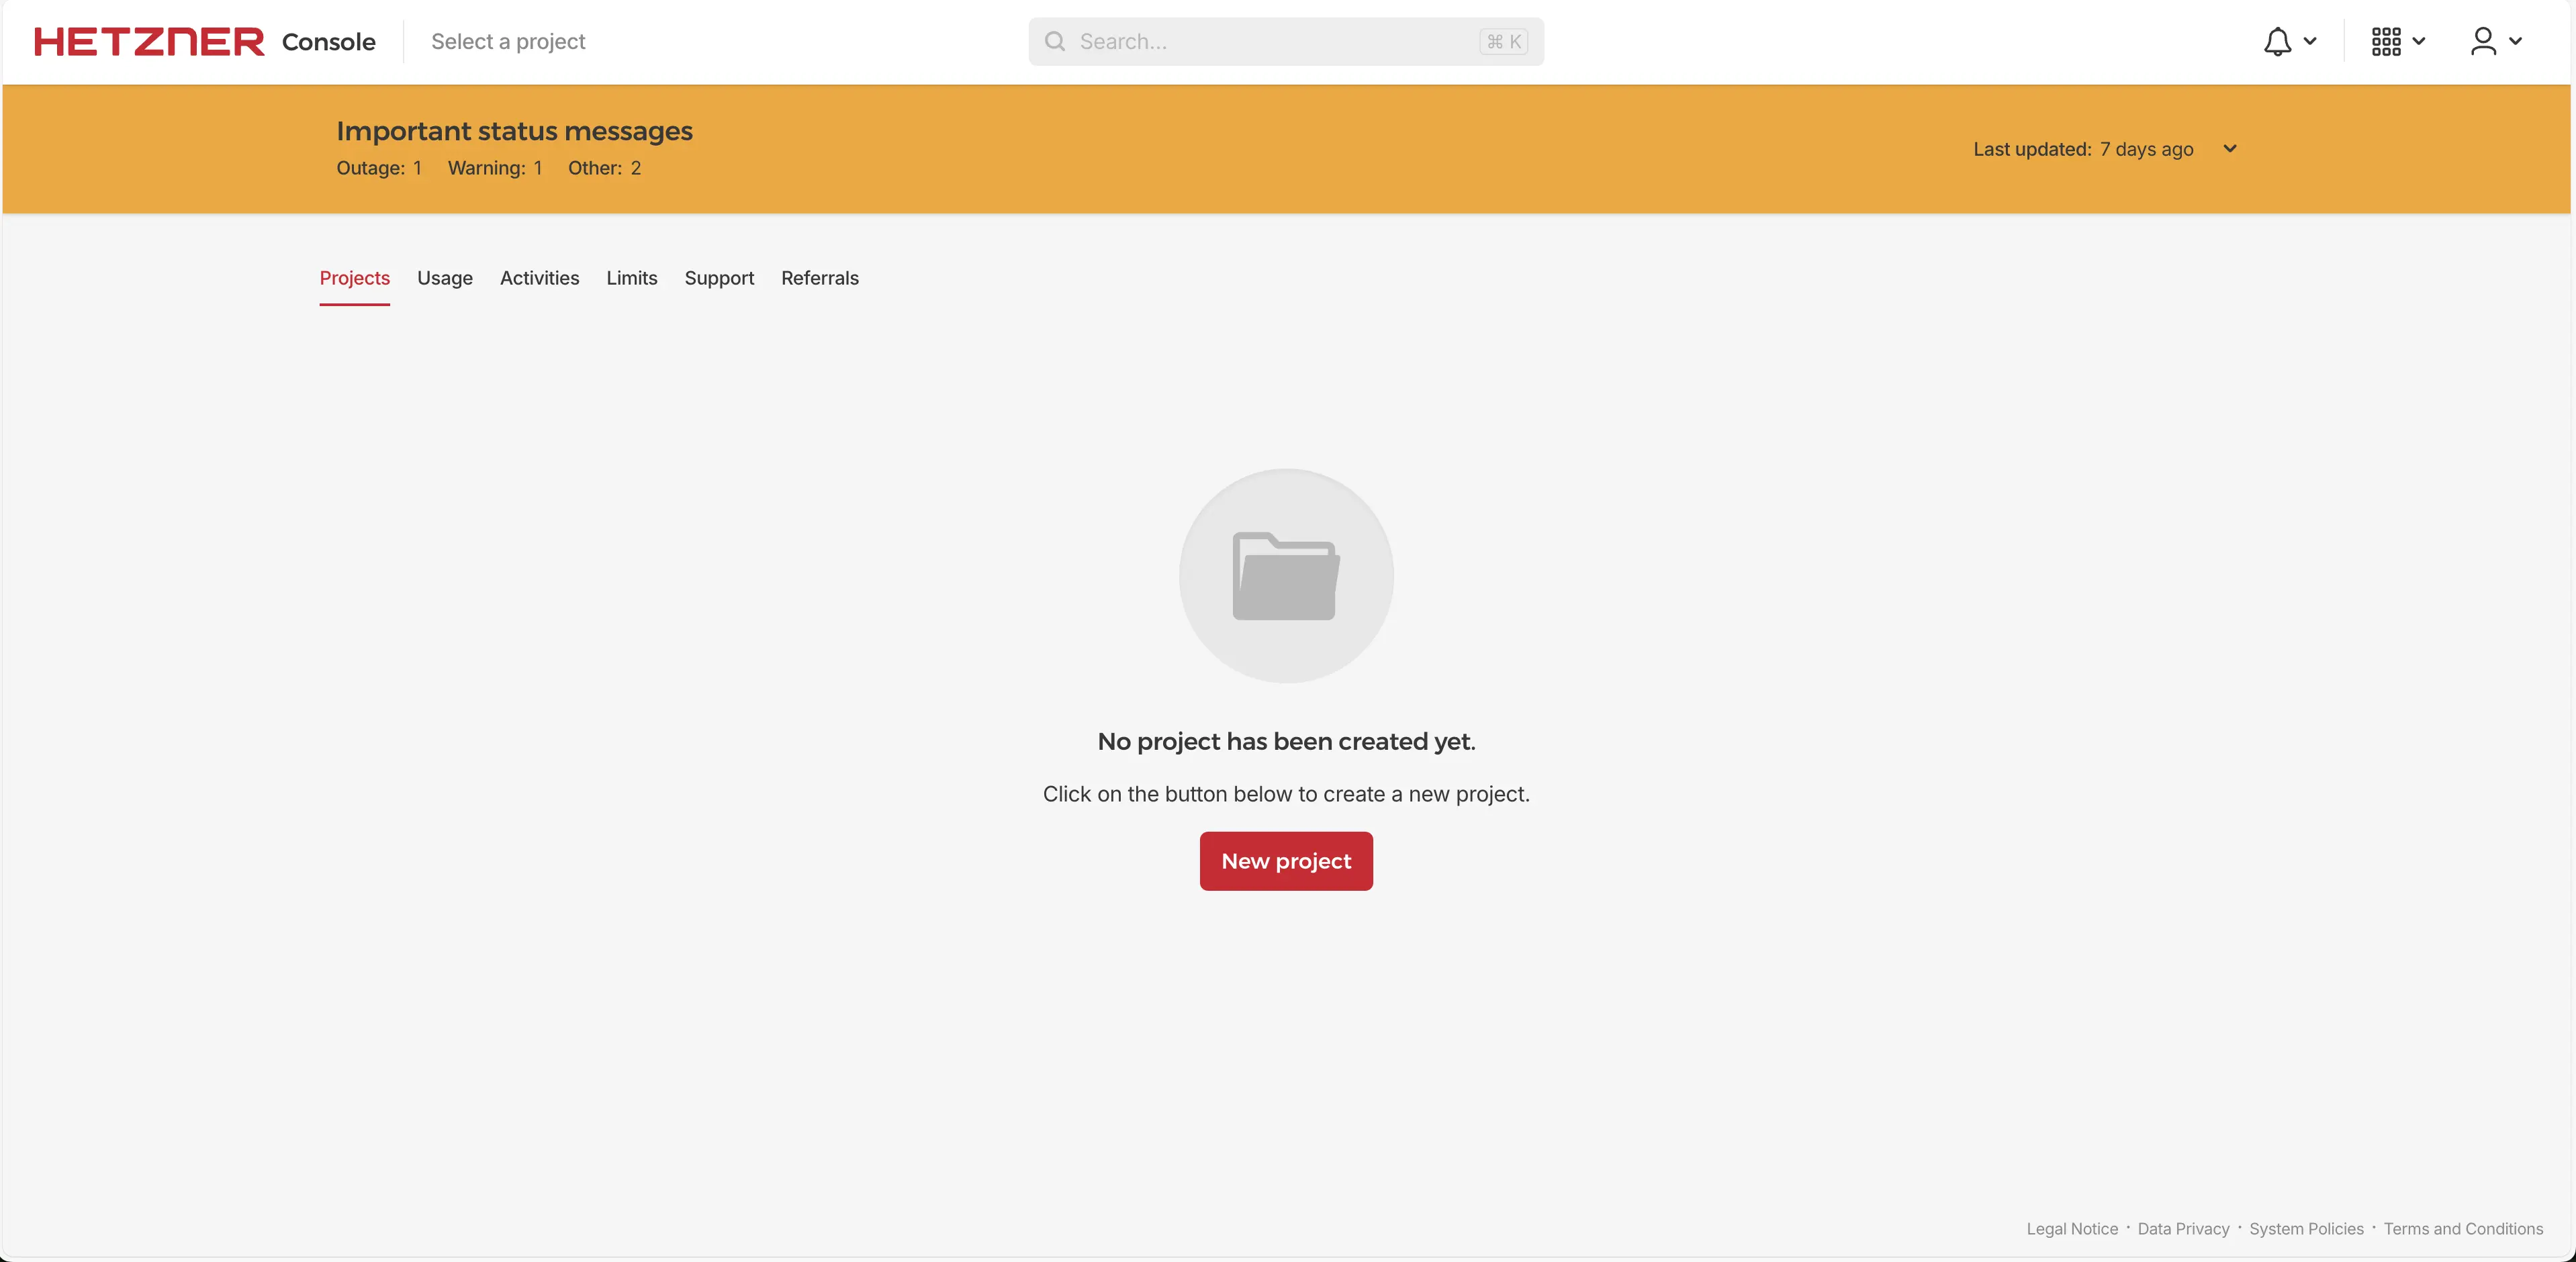Image resolution: width=2576 pixels, height=1262 pixels.
Task: Switch to the Usage tab
Action: point(444,278)
